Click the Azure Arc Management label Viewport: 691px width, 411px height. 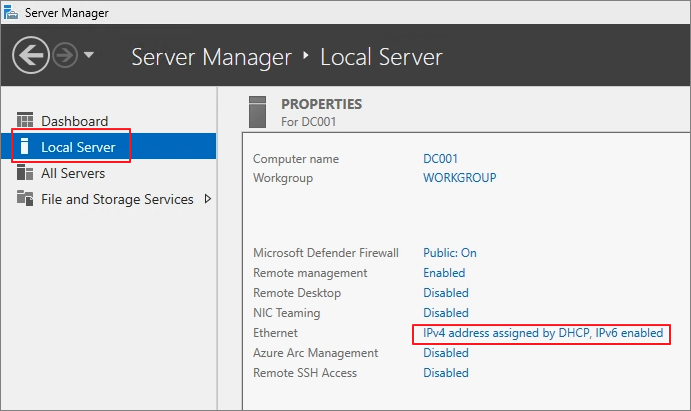pos(316,353)
